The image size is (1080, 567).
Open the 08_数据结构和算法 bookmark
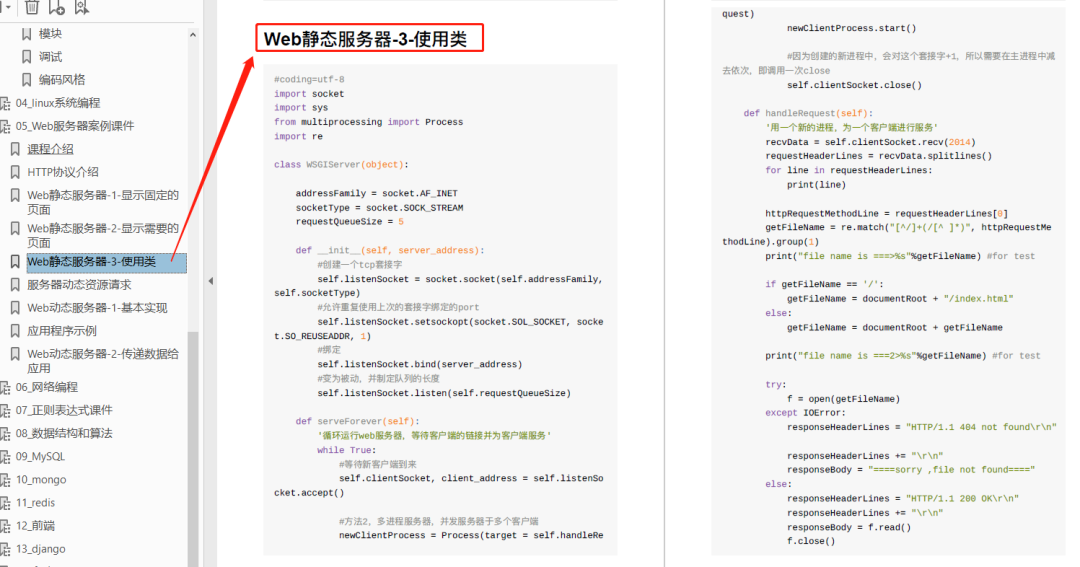click(64, 433)
